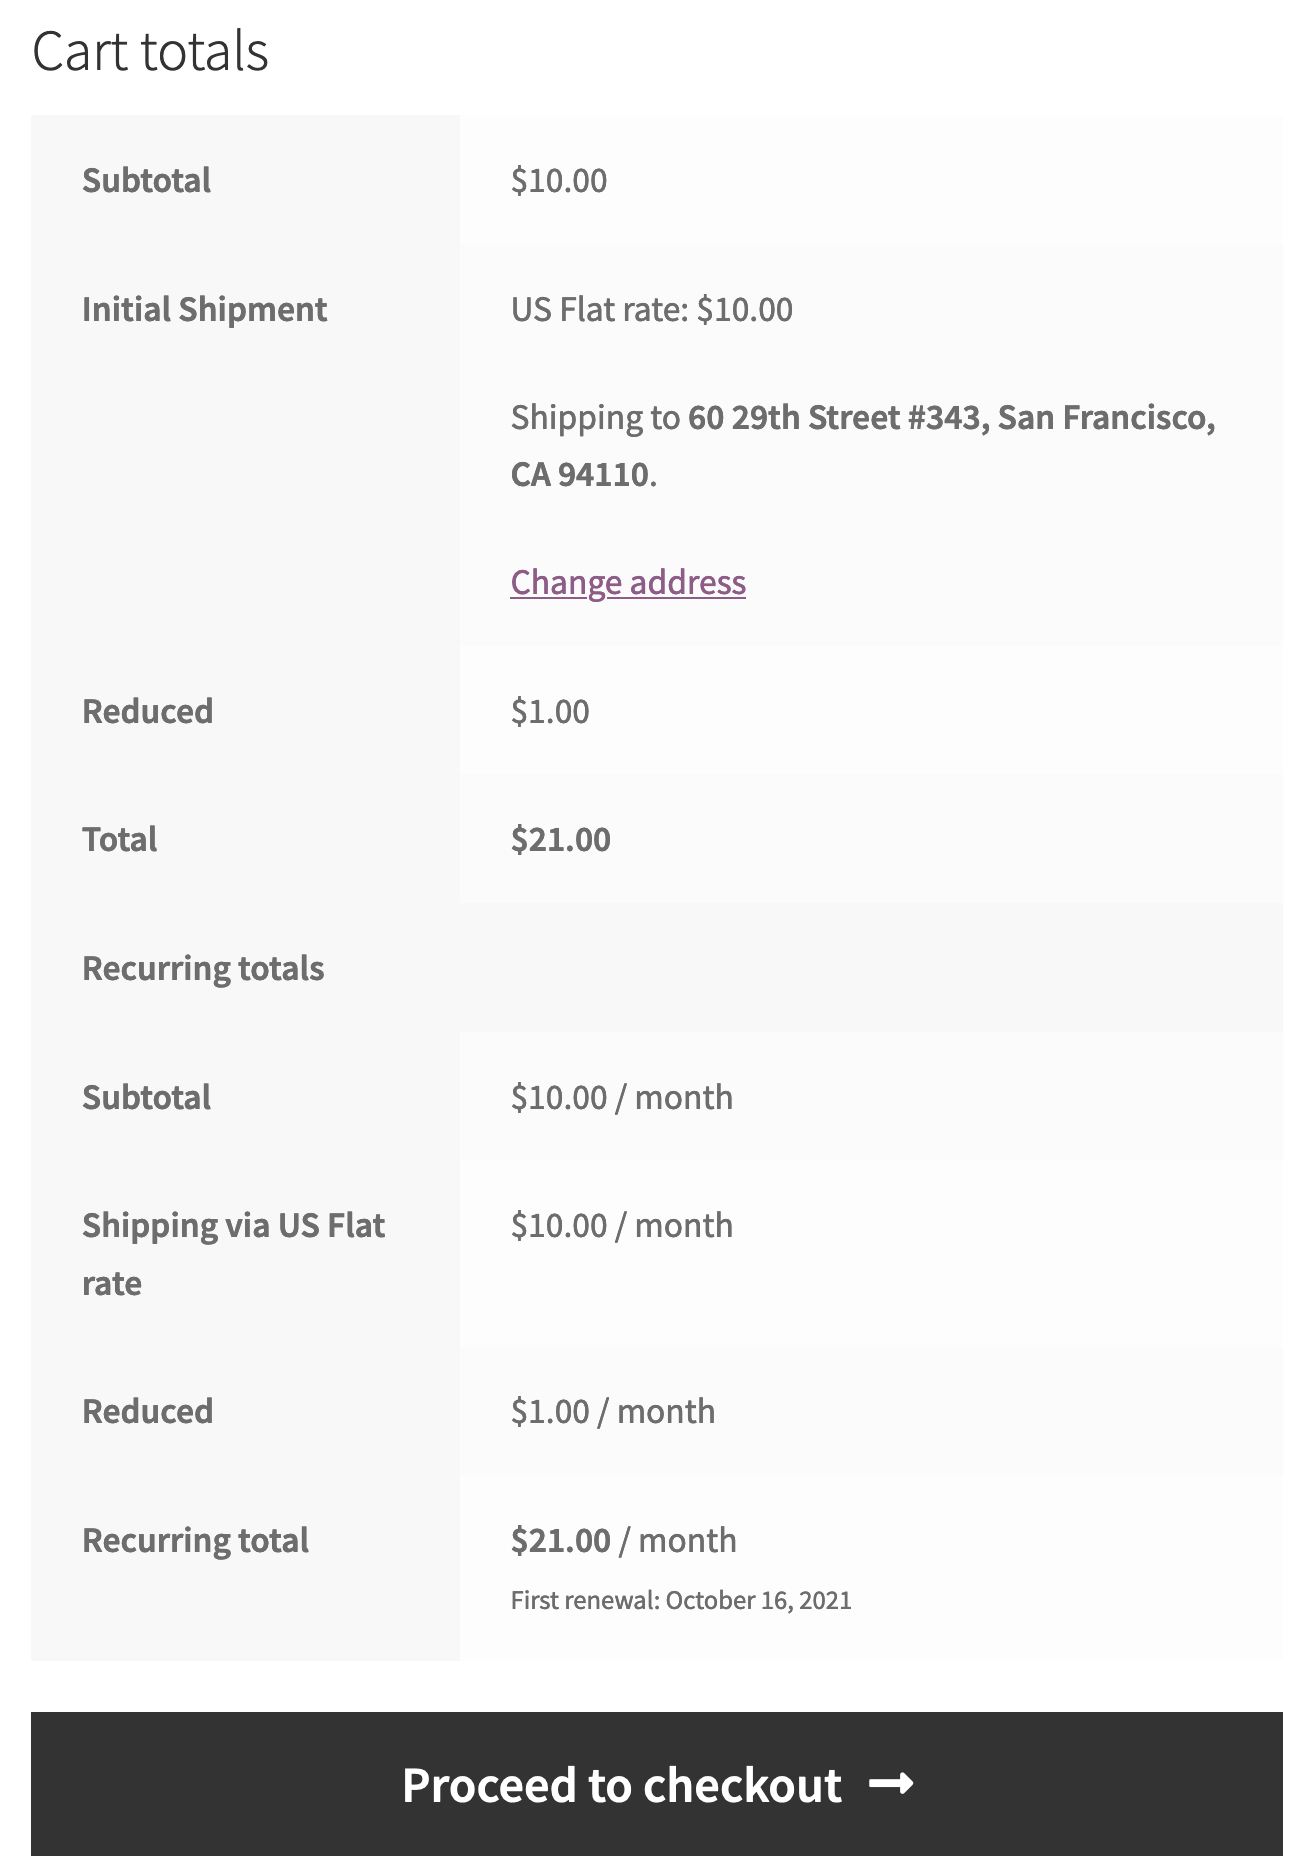1302x1876 pixels.
Task: Click the Recurring total label
Action: tap(195, 1540)
